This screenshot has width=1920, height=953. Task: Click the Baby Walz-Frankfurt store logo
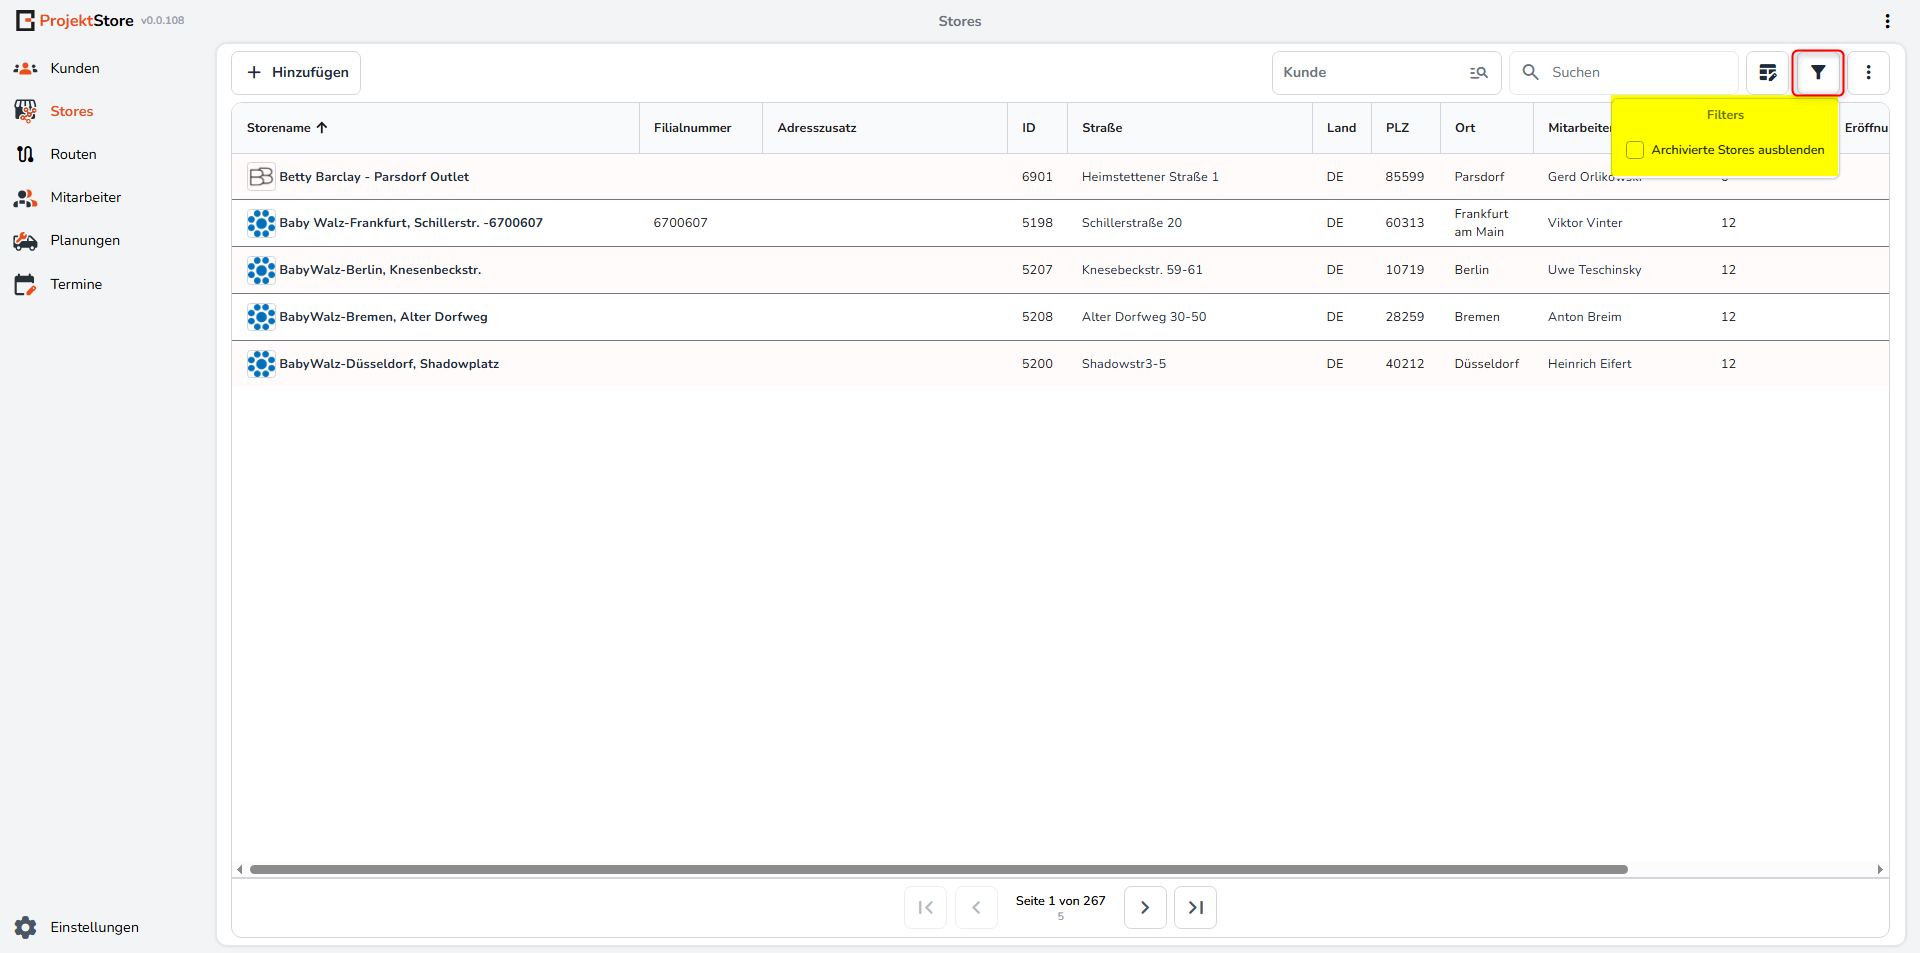point(261,223)
